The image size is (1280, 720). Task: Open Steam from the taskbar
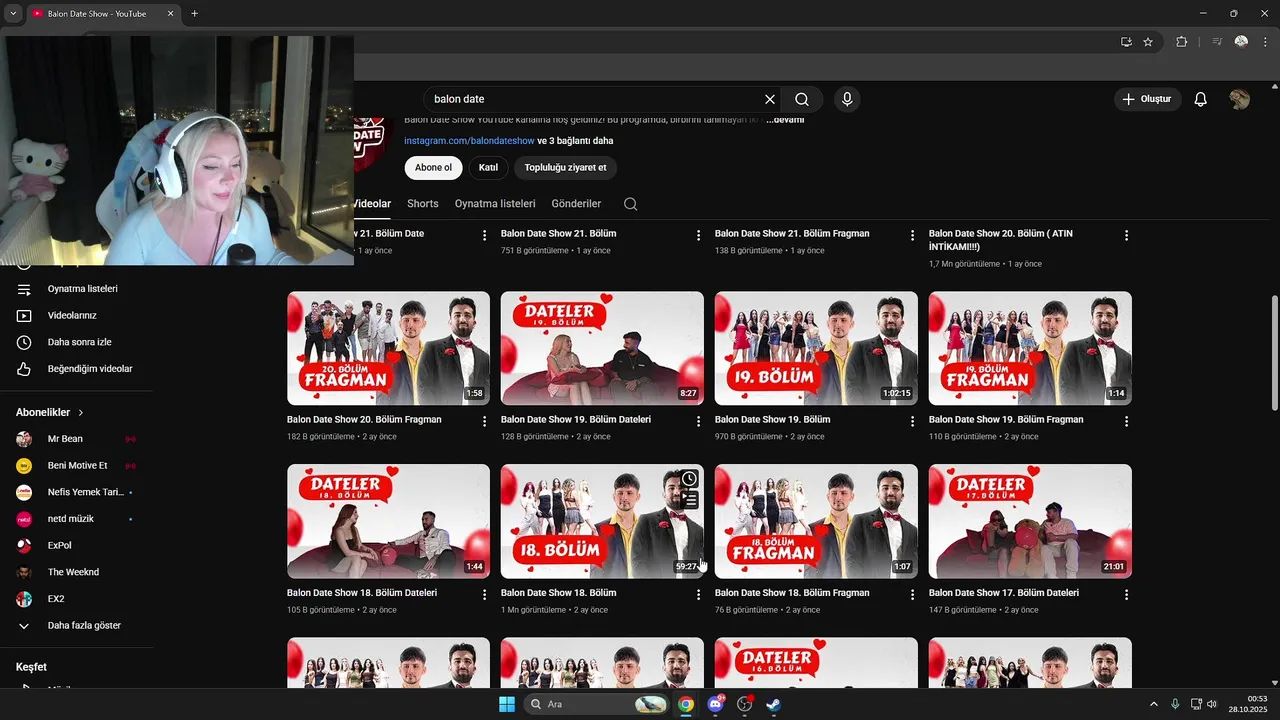click(773, 704)
